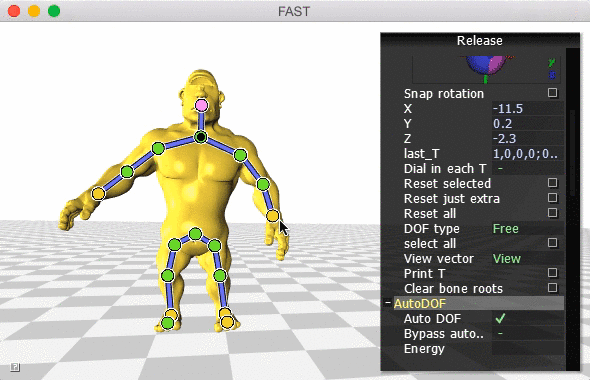Screen dimensions: 590x380
Task: Select the green pelvis joint at the top of the legs
Action: (x=195, y=234)
